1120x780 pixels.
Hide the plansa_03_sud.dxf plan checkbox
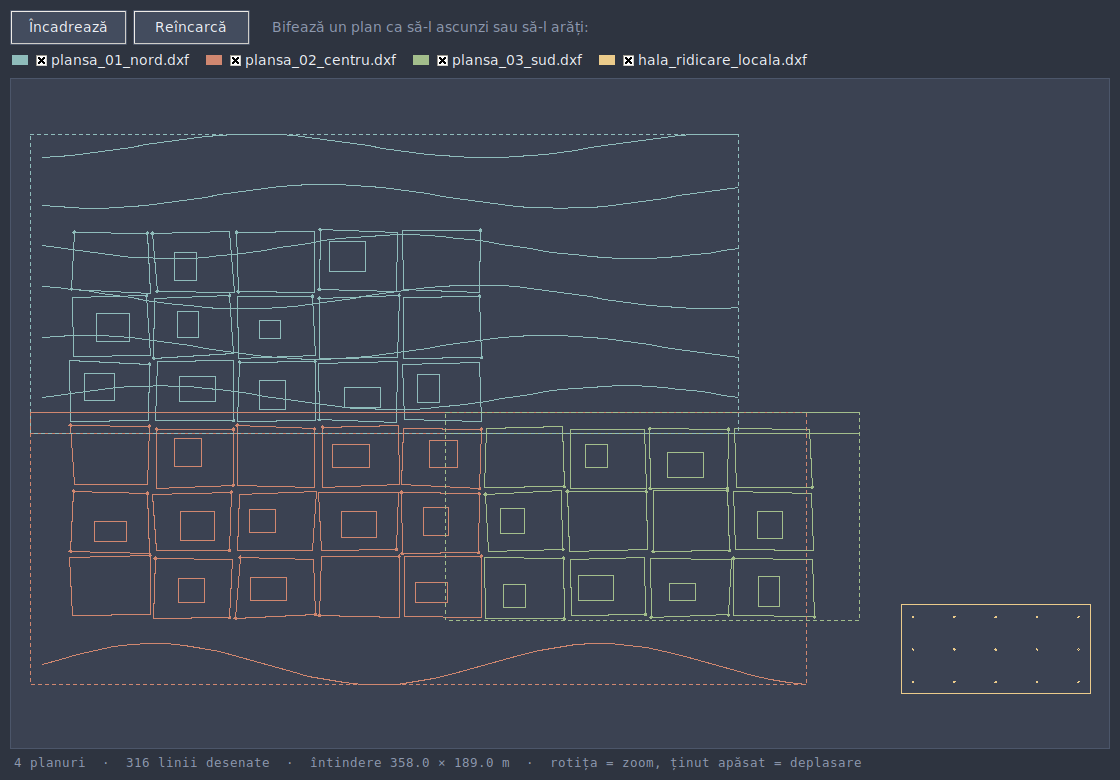pos(443,61)
